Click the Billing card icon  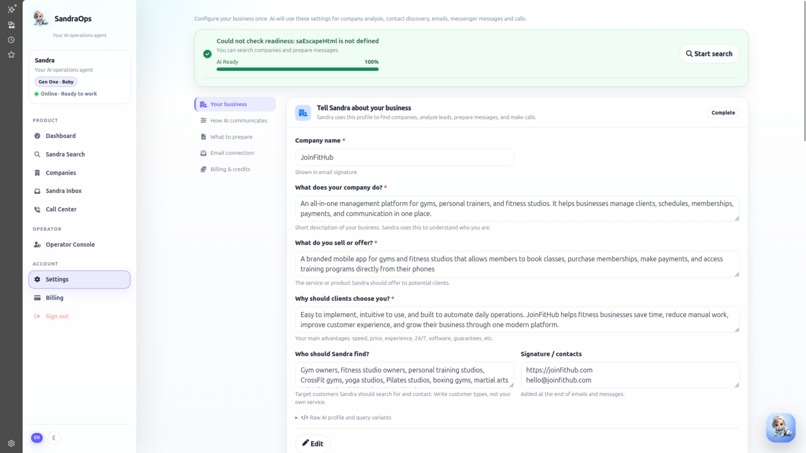click(37, 298)
